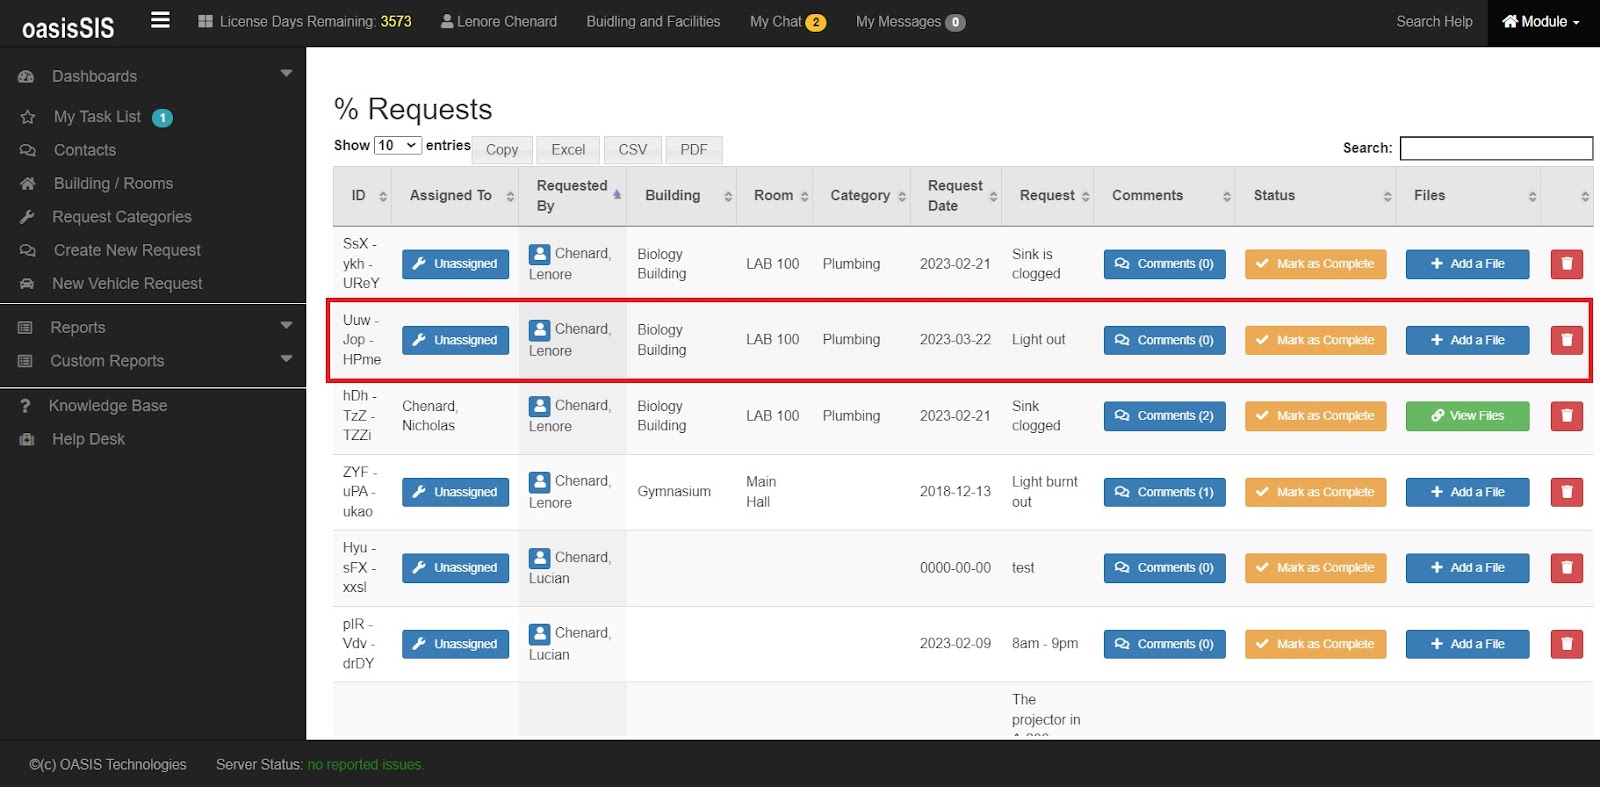Click the car icon beside New Vehicle Request
The height and width of the screenshot is (787, 1600).
coord(27,284)
